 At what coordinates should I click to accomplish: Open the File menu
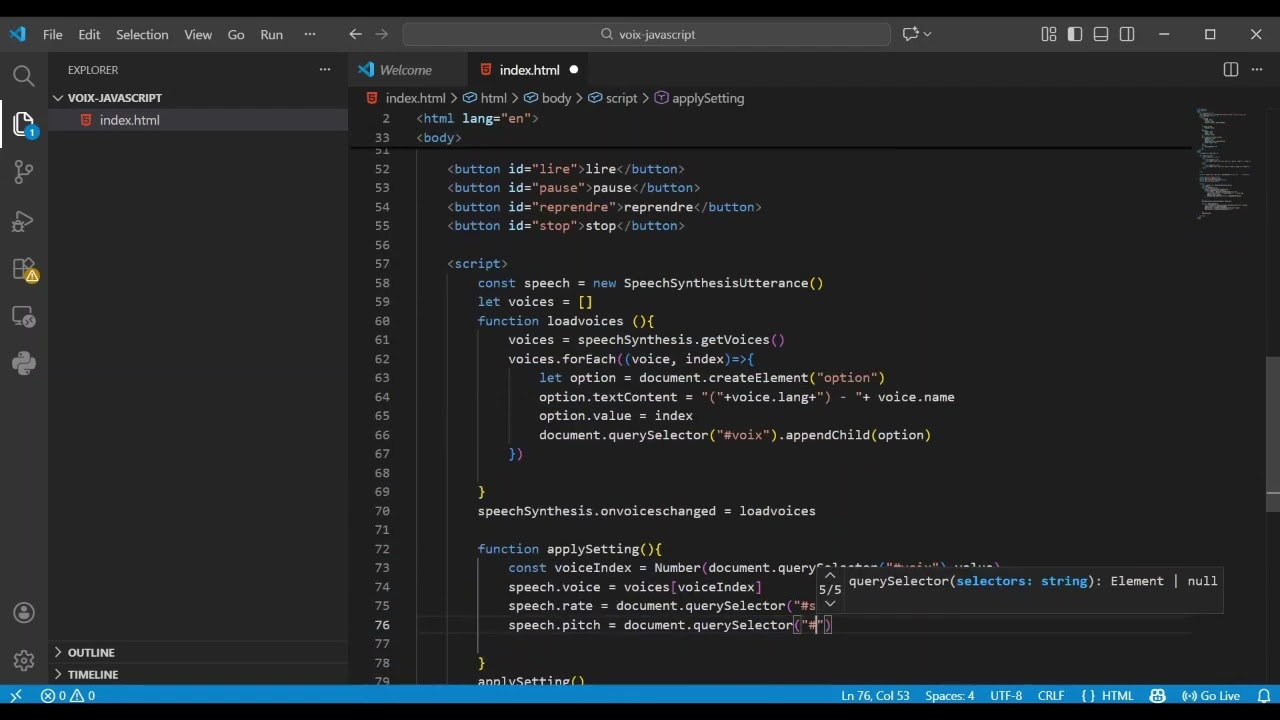coord(52,34)
